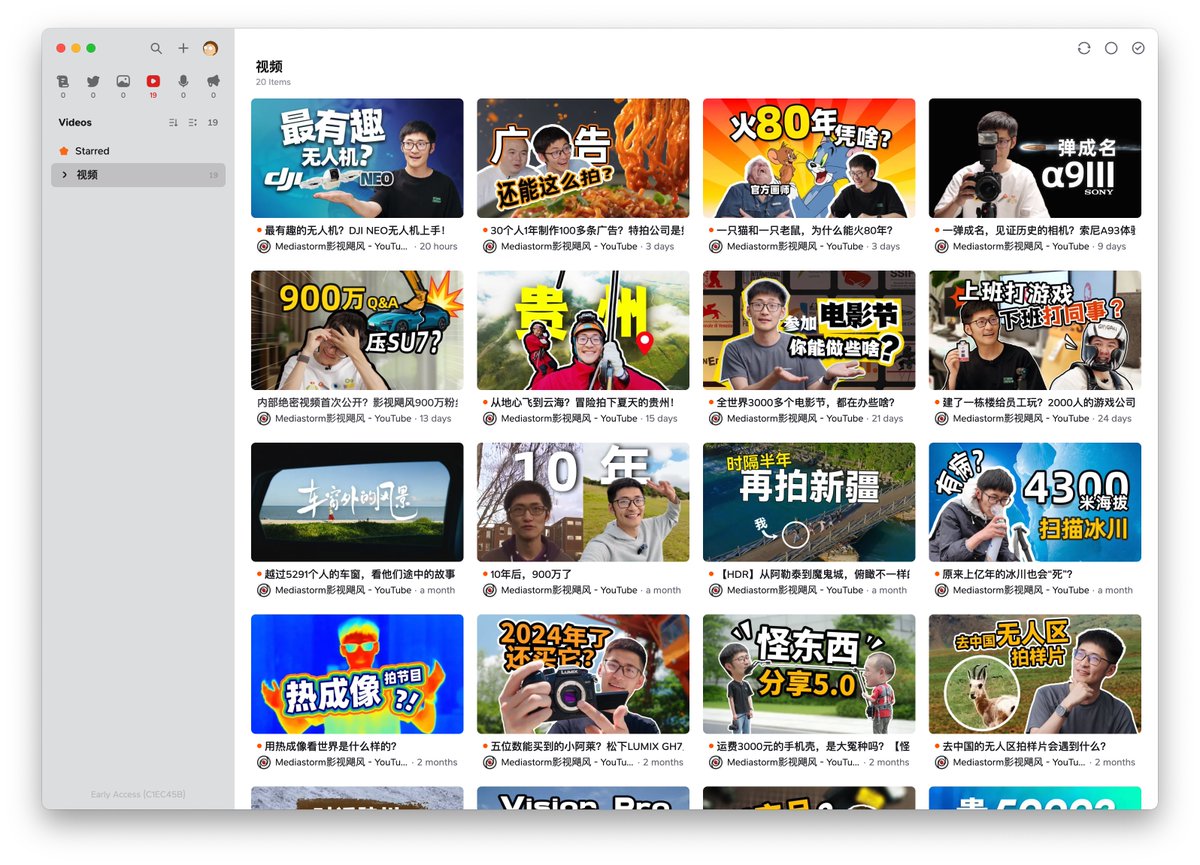Open the 900万 Q&A 压SU7 thumbnail
The image size is (1200, 865).
click(x=357, y=330)
